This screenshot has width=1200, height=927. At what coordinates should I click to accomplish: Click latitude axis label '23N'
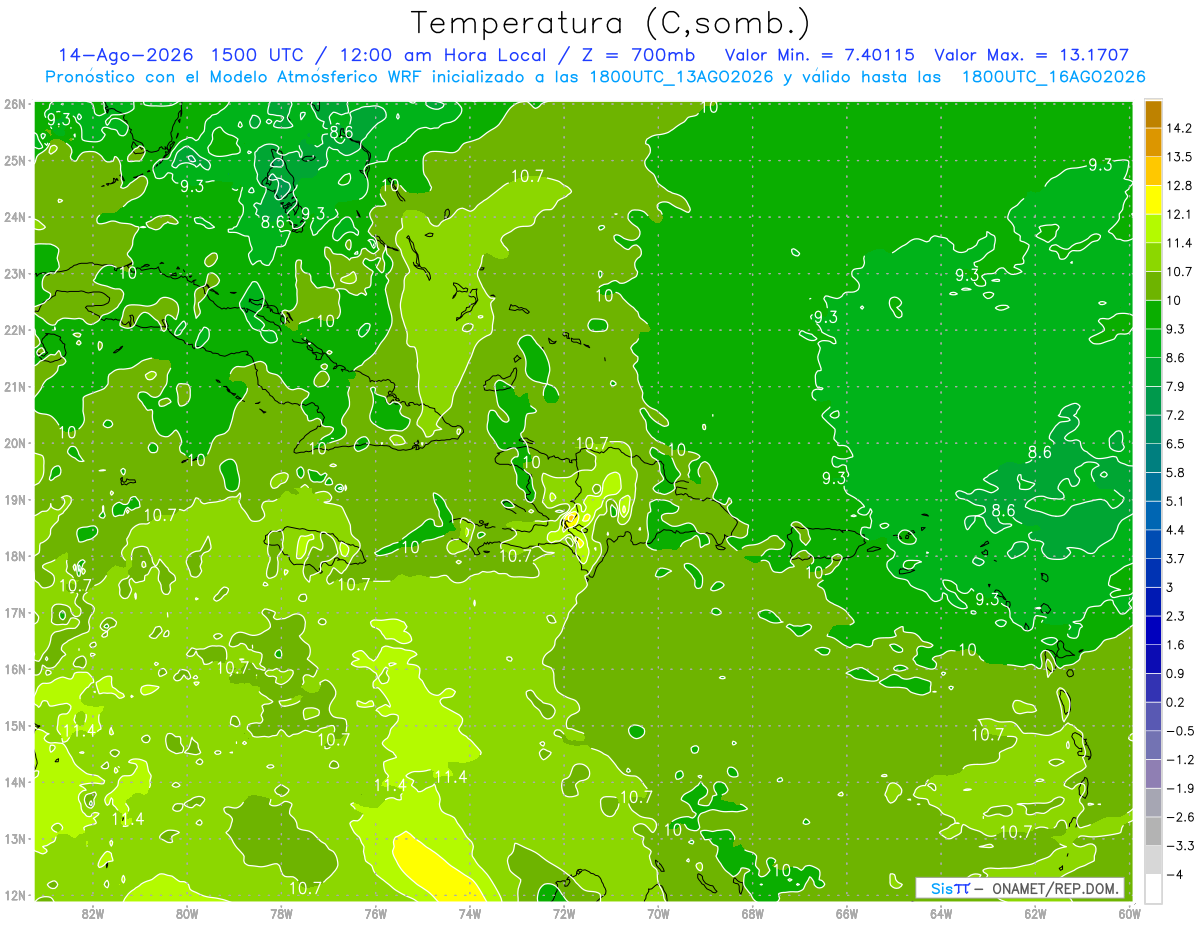pos(14,273)
